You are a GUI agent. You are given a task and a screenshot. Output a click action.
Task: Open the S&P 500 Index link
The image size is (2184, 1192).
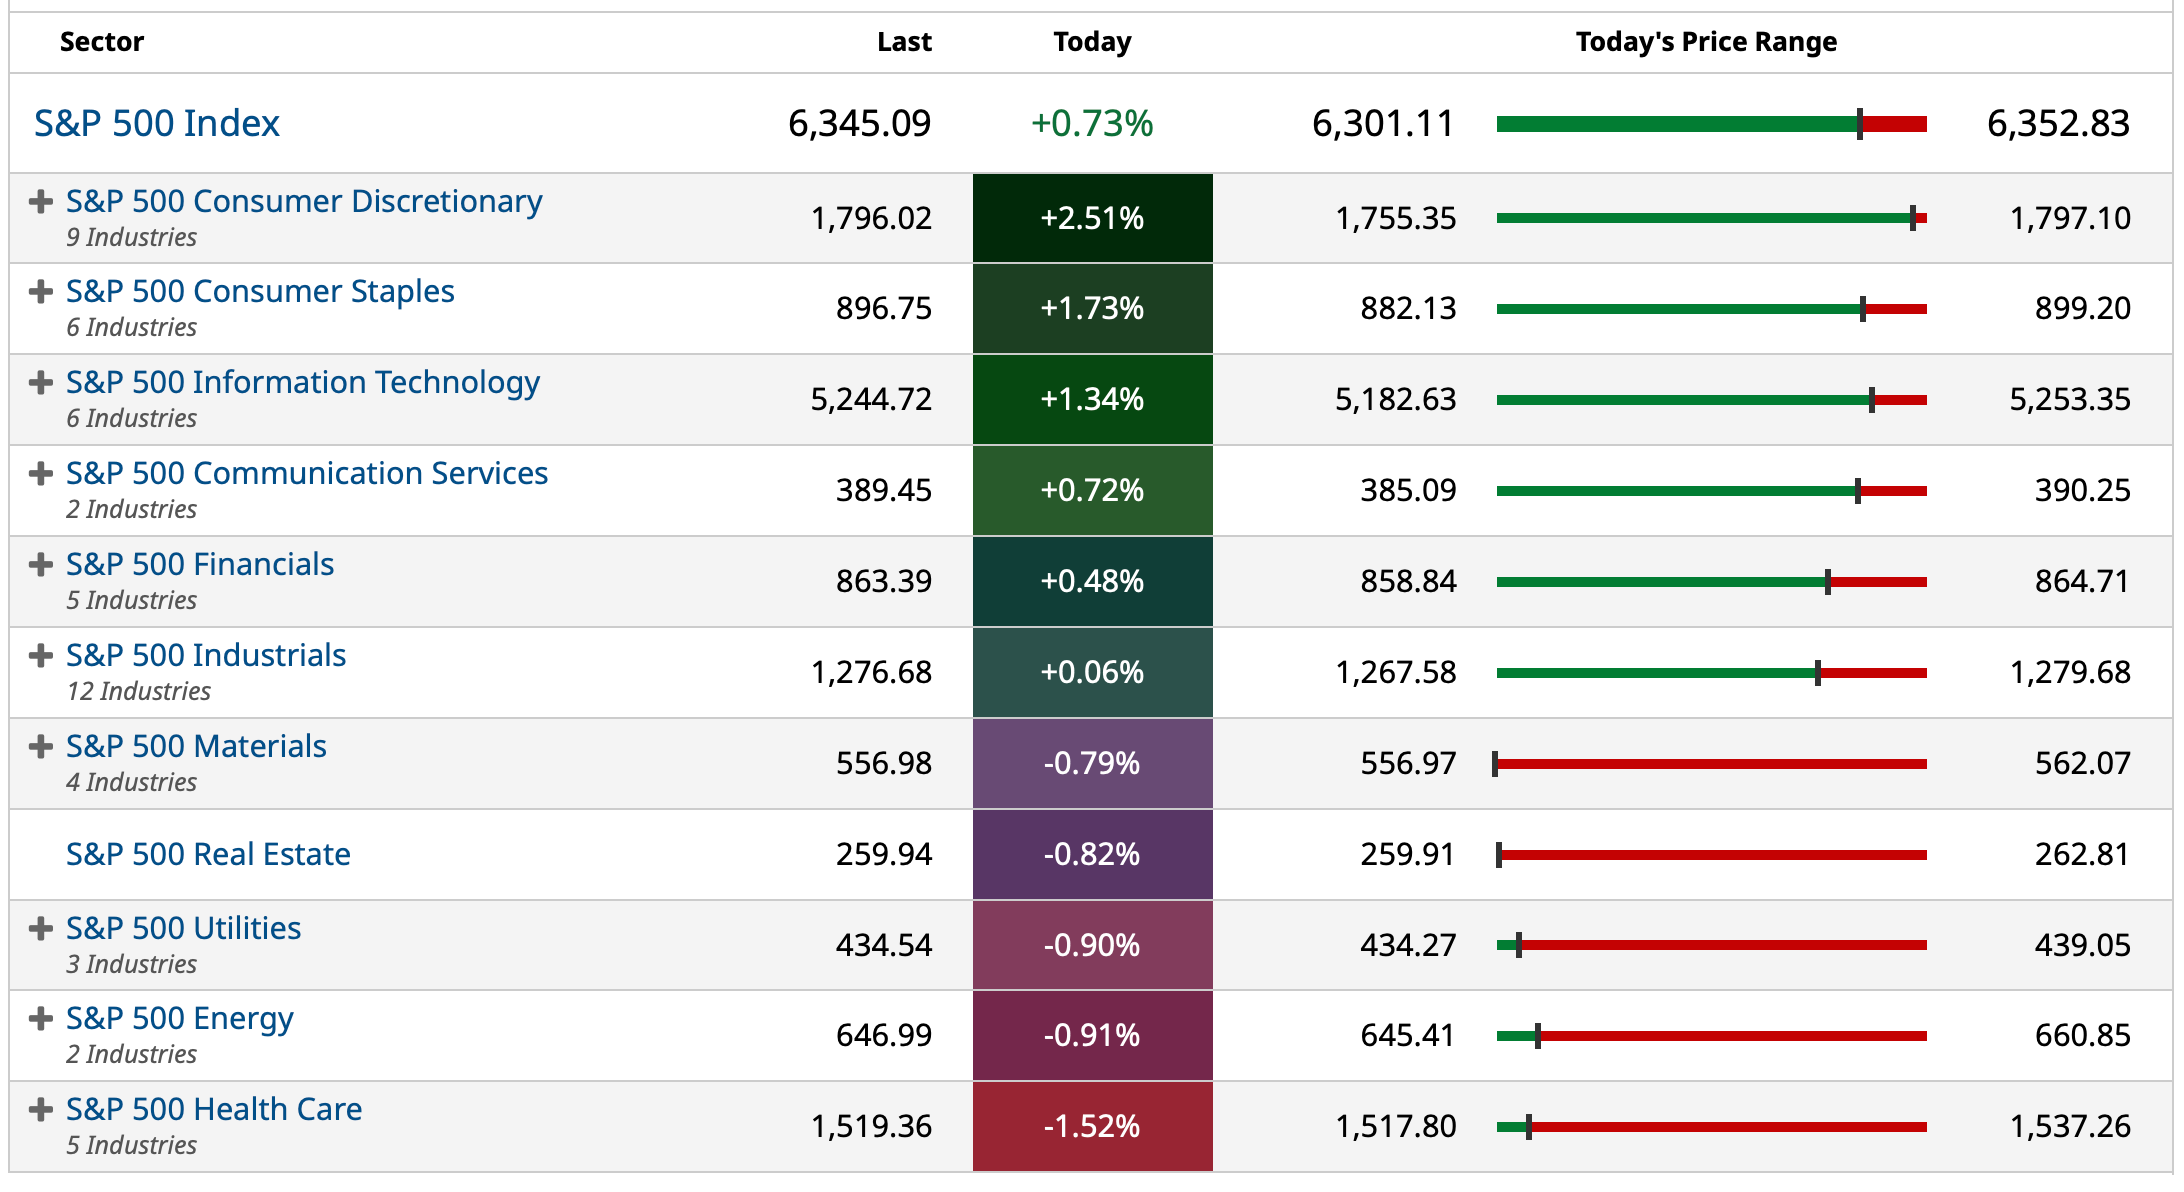pos(157,123)
